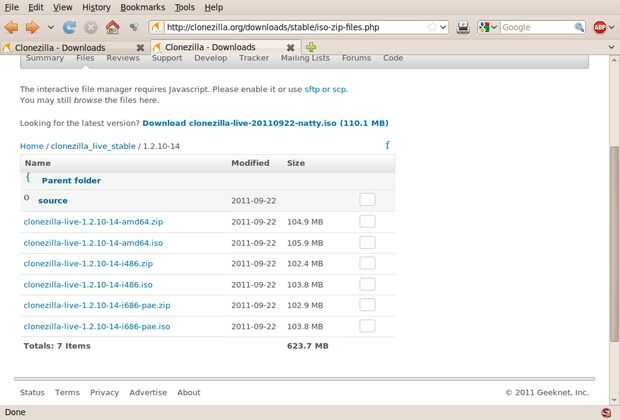The image size is (620, 420).
Task: Tick checkbox for the i686-pae.zip file
Action: click(367, 305)
